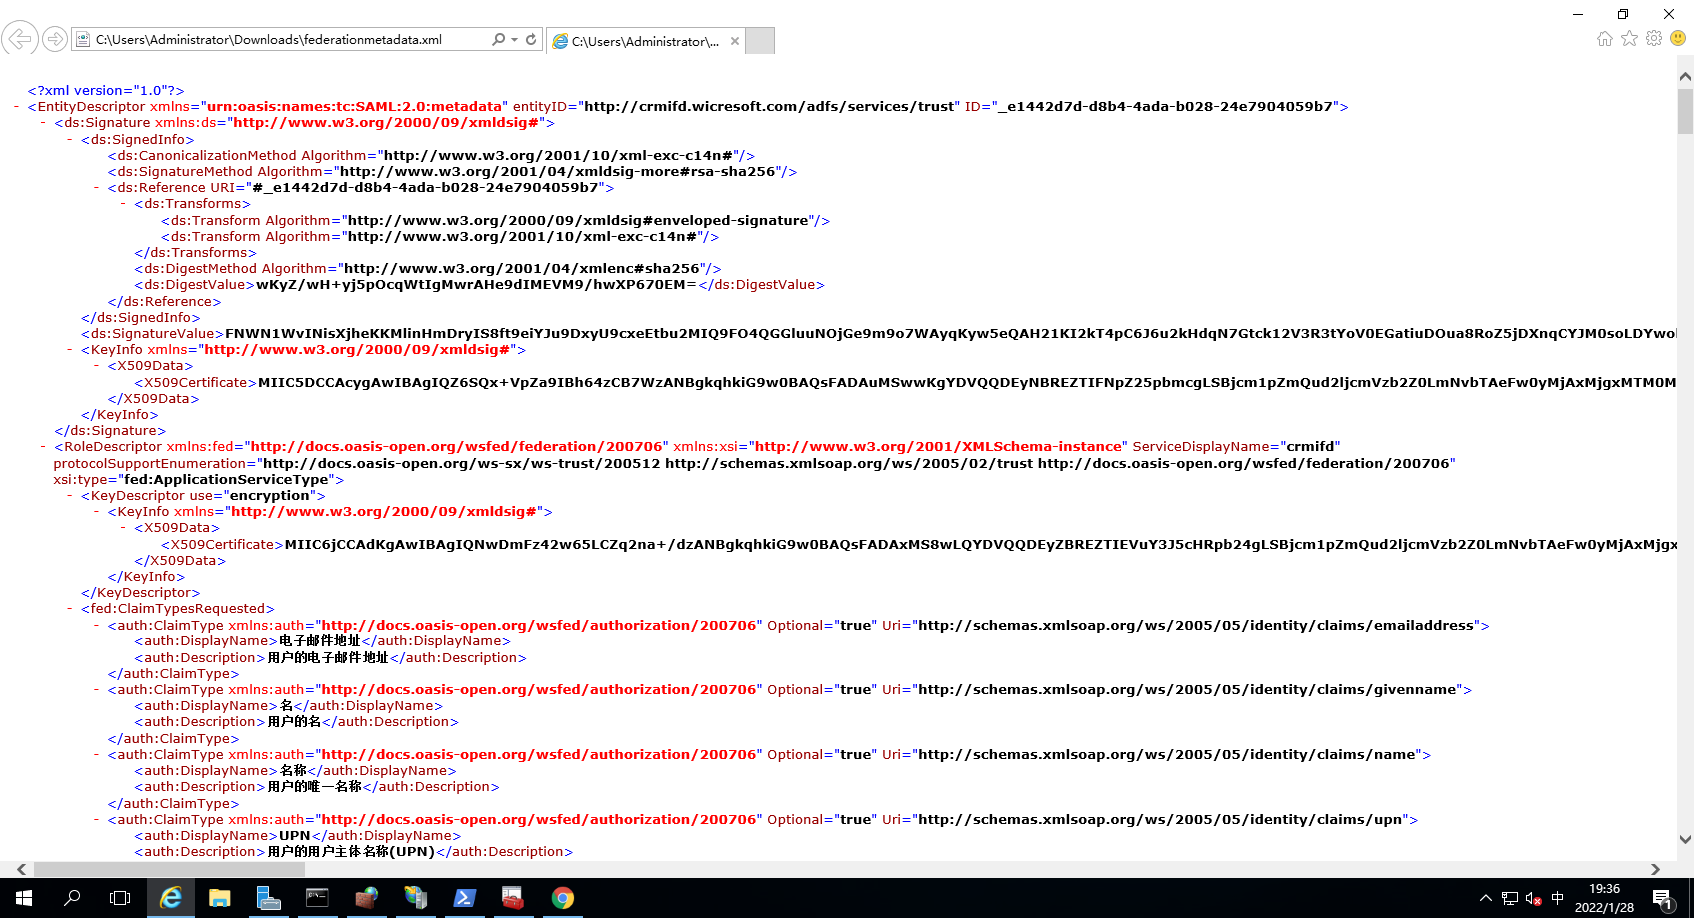Viewport: 1694px width, 918px height.
Task: Switch to the Command Prompt taskbar icon
Action: coord(317,898)
